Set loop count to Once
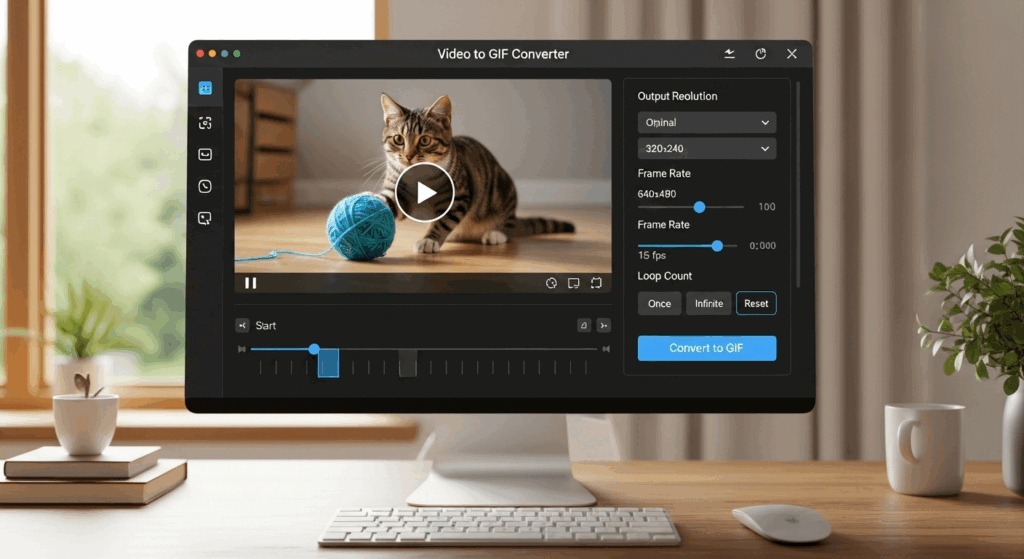The width and height of the screenshot is (1024, 559). [659, 303]
